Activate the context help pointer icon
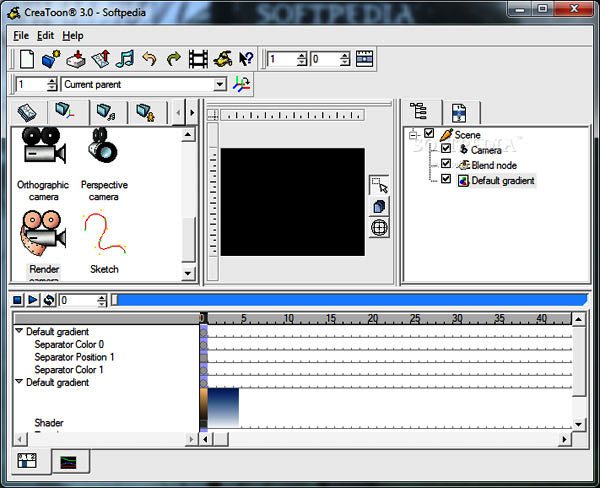This screenshot has height=488, width=600. [246, 59]
